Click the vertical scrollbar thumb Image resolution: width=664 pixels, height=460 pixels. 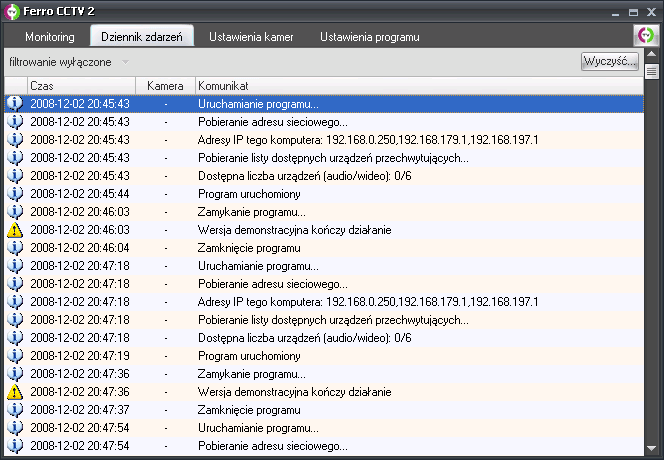click(x=652, y=72)
